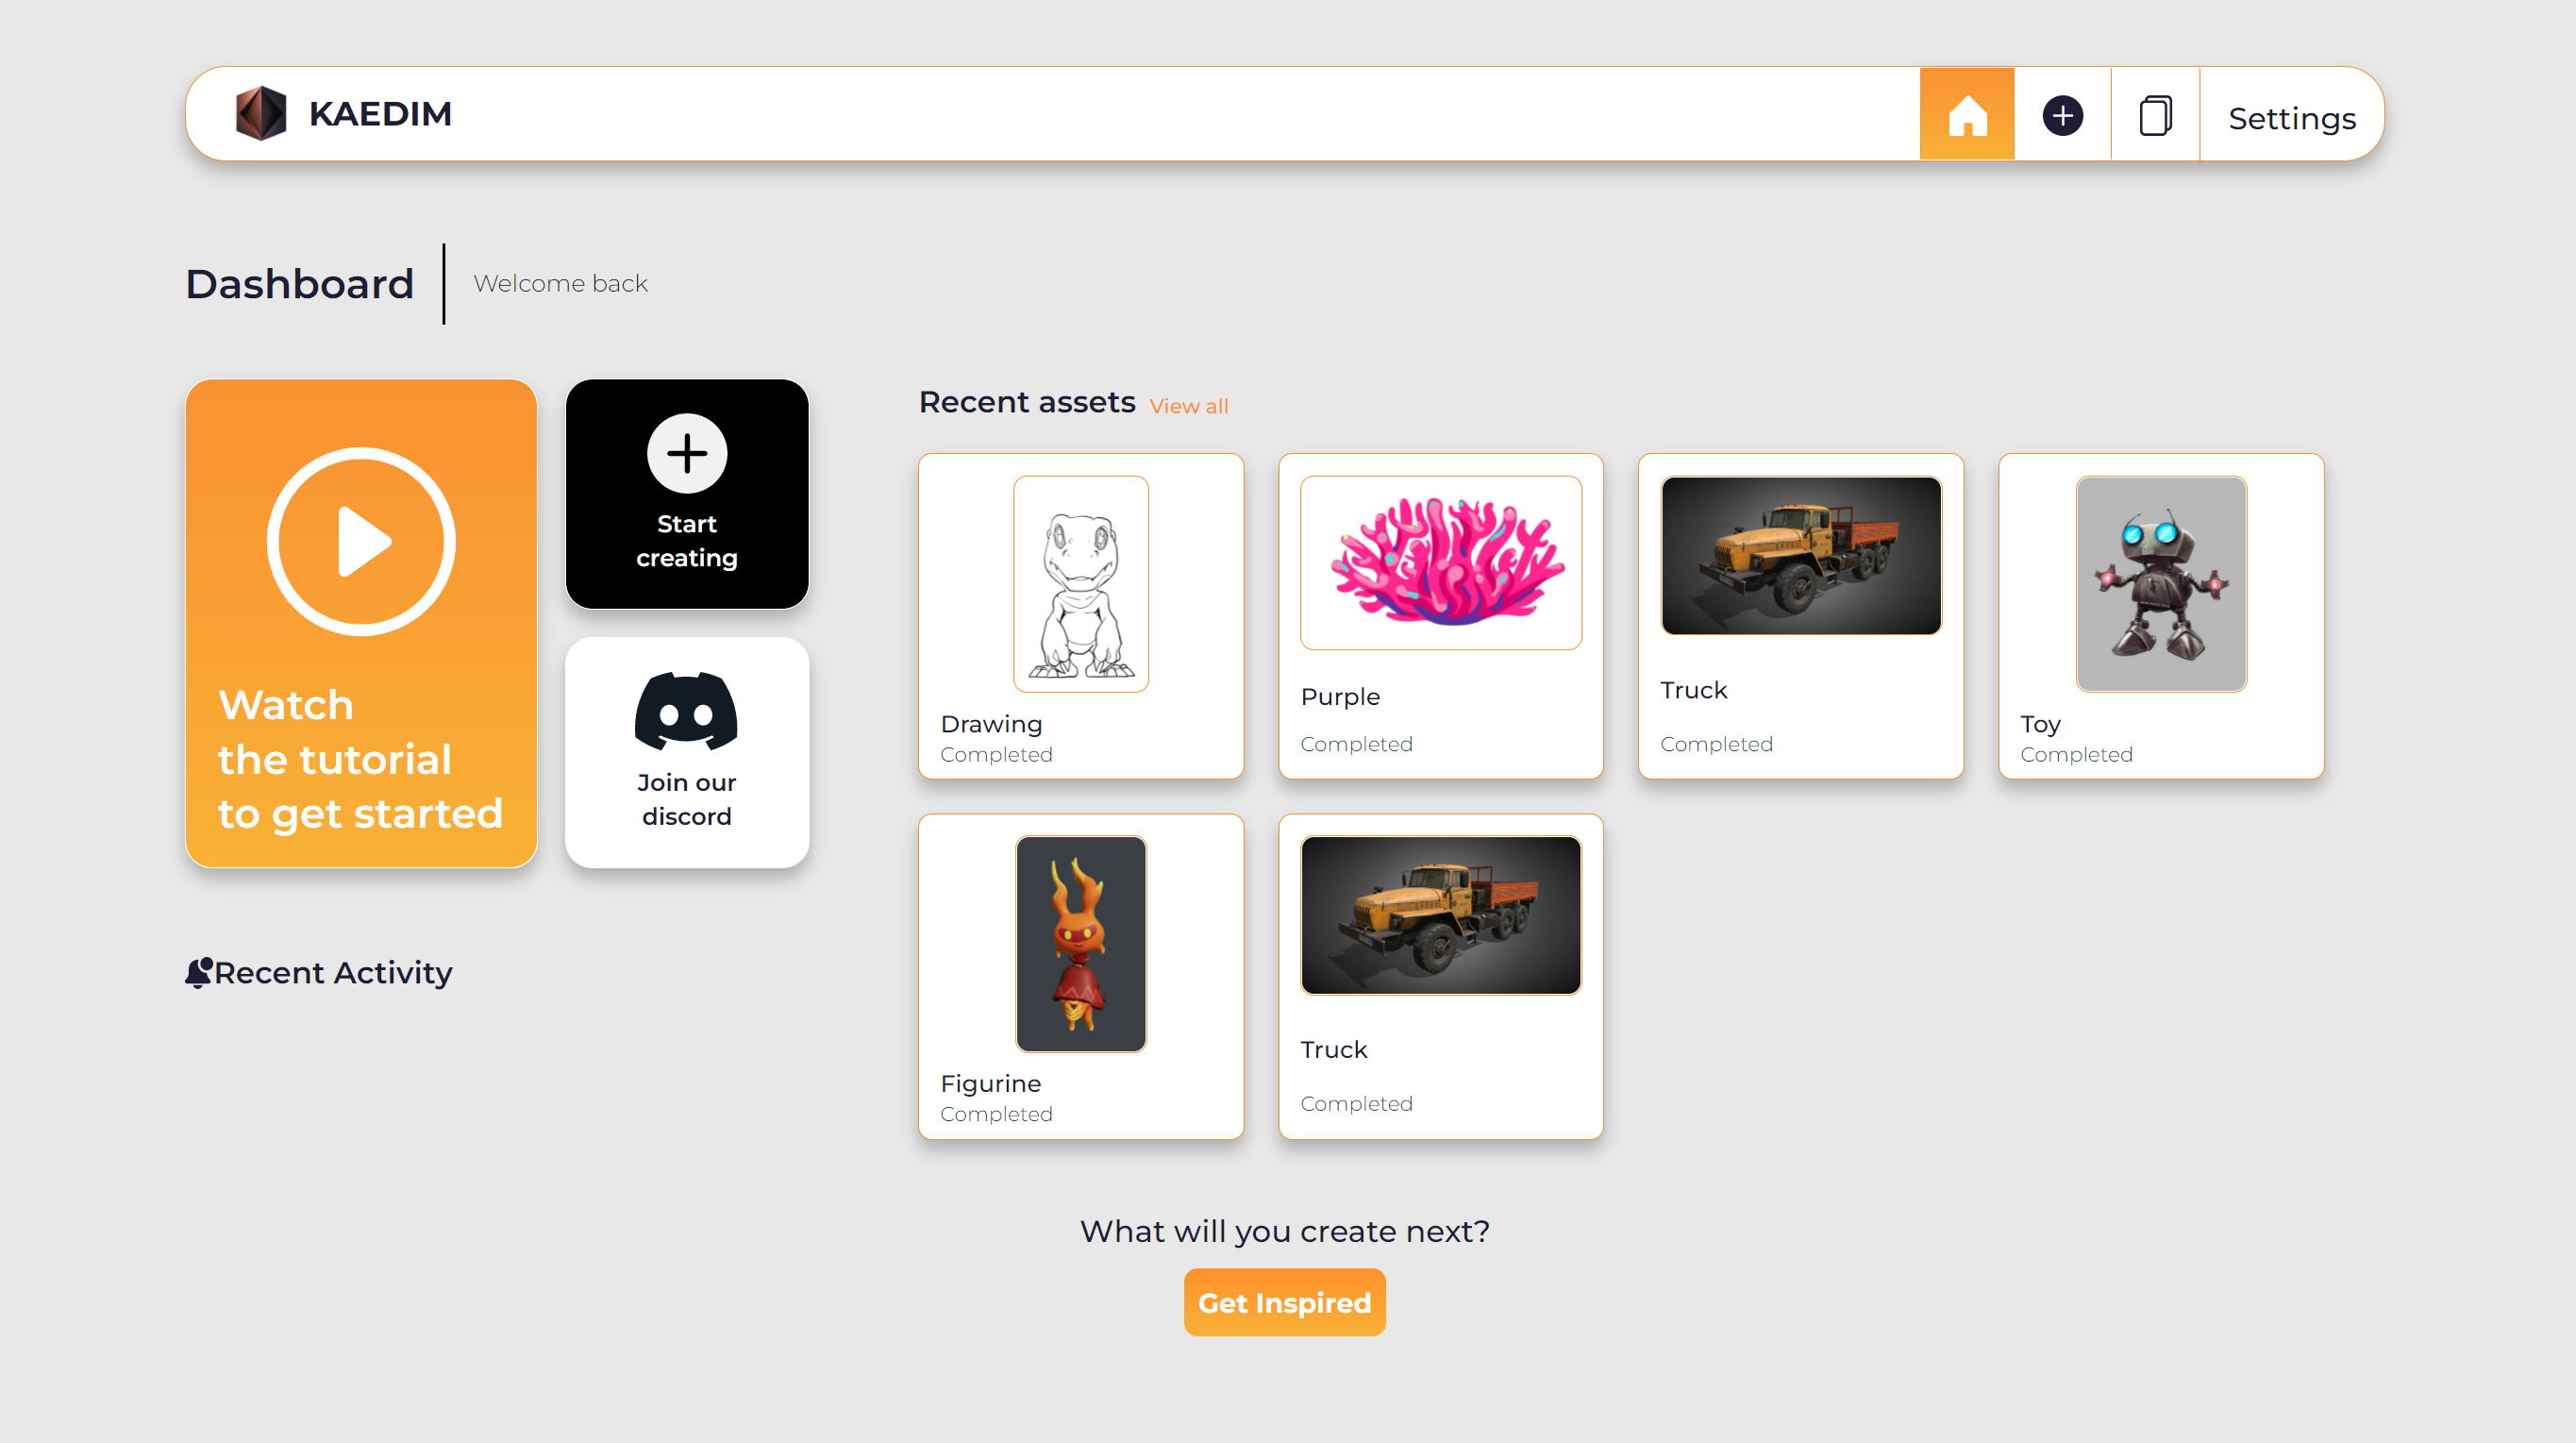The image size is (2576, 1443).
Task: Click the Get Inspired button
Action: [1284, 1302]
